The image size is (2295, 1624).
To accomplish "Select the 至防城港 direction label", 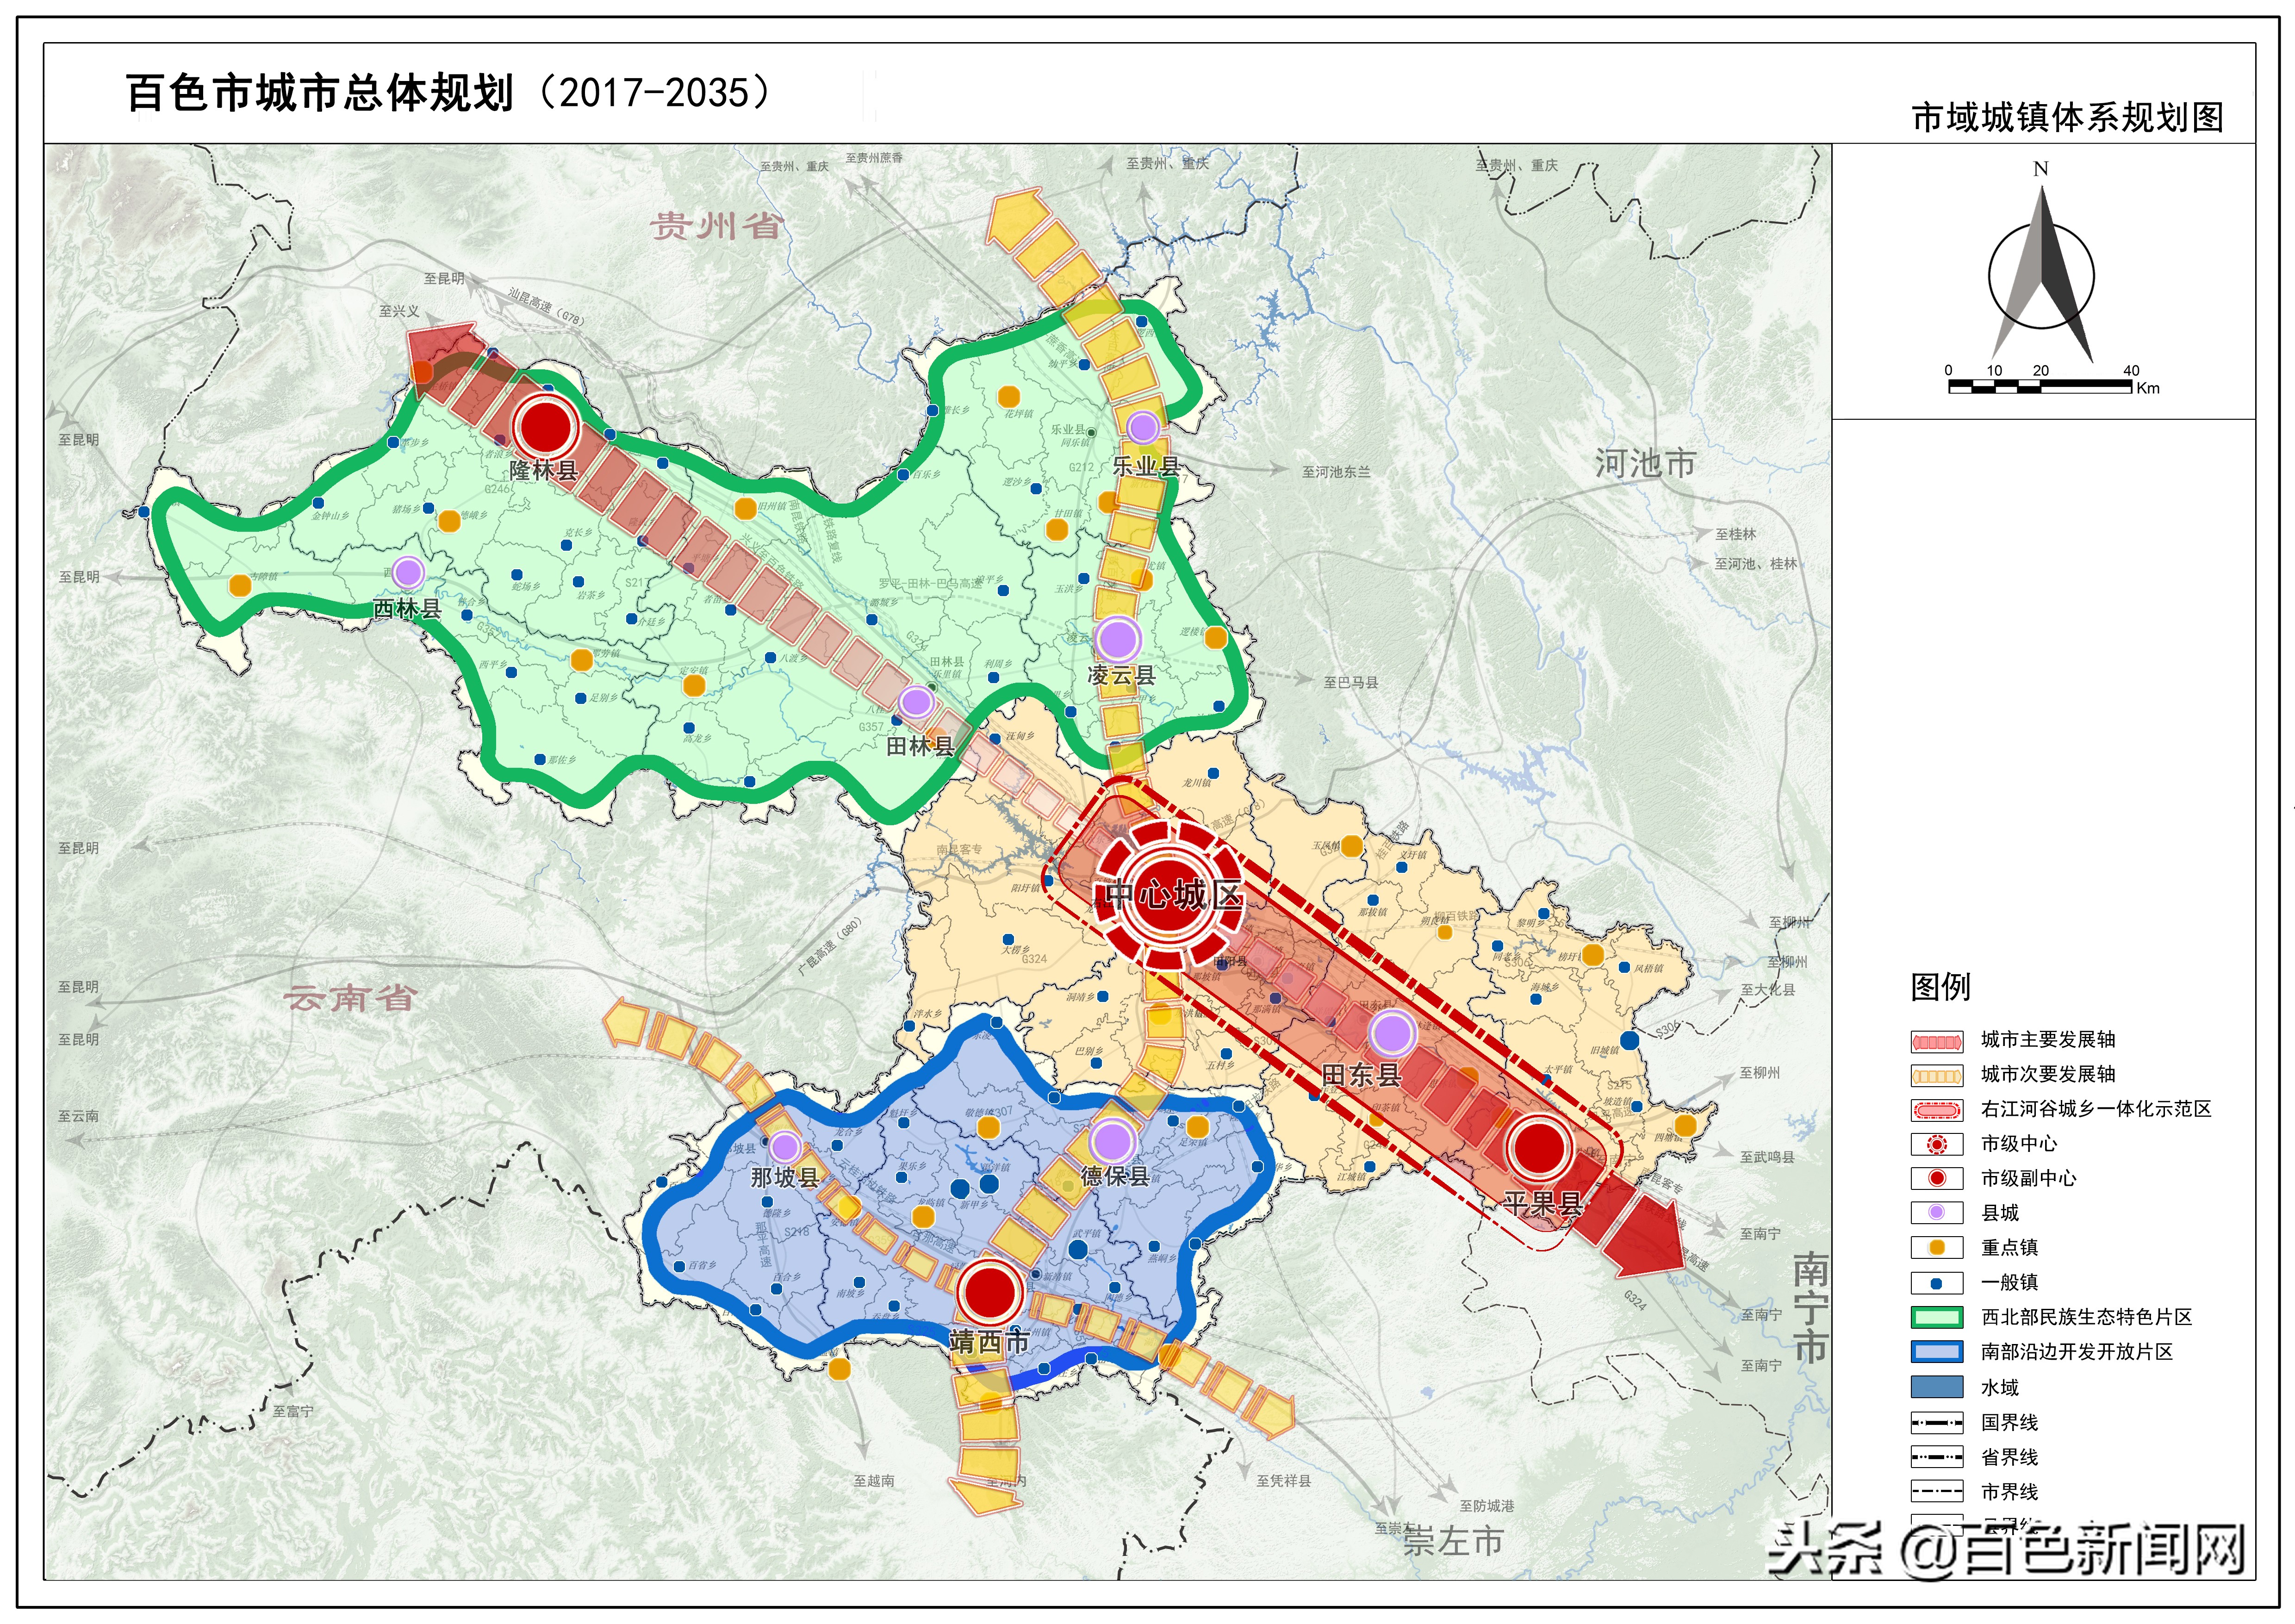I will [1487, 1506].
